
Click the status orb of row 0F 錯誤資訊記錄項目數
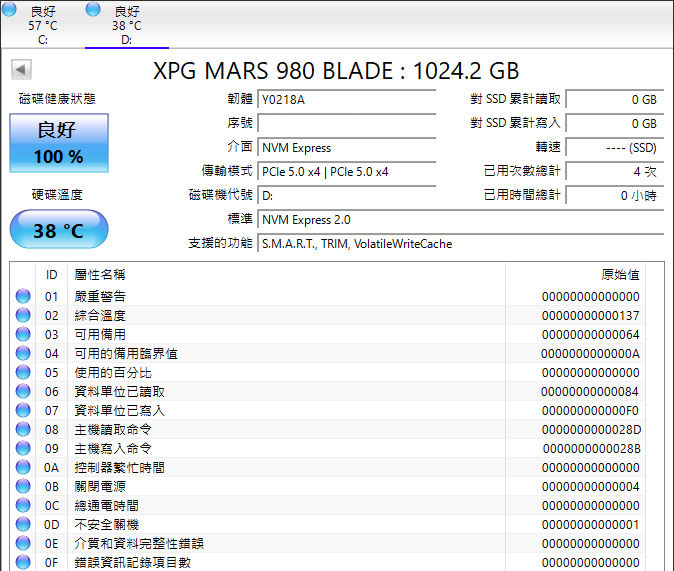(x=23, y=562)
